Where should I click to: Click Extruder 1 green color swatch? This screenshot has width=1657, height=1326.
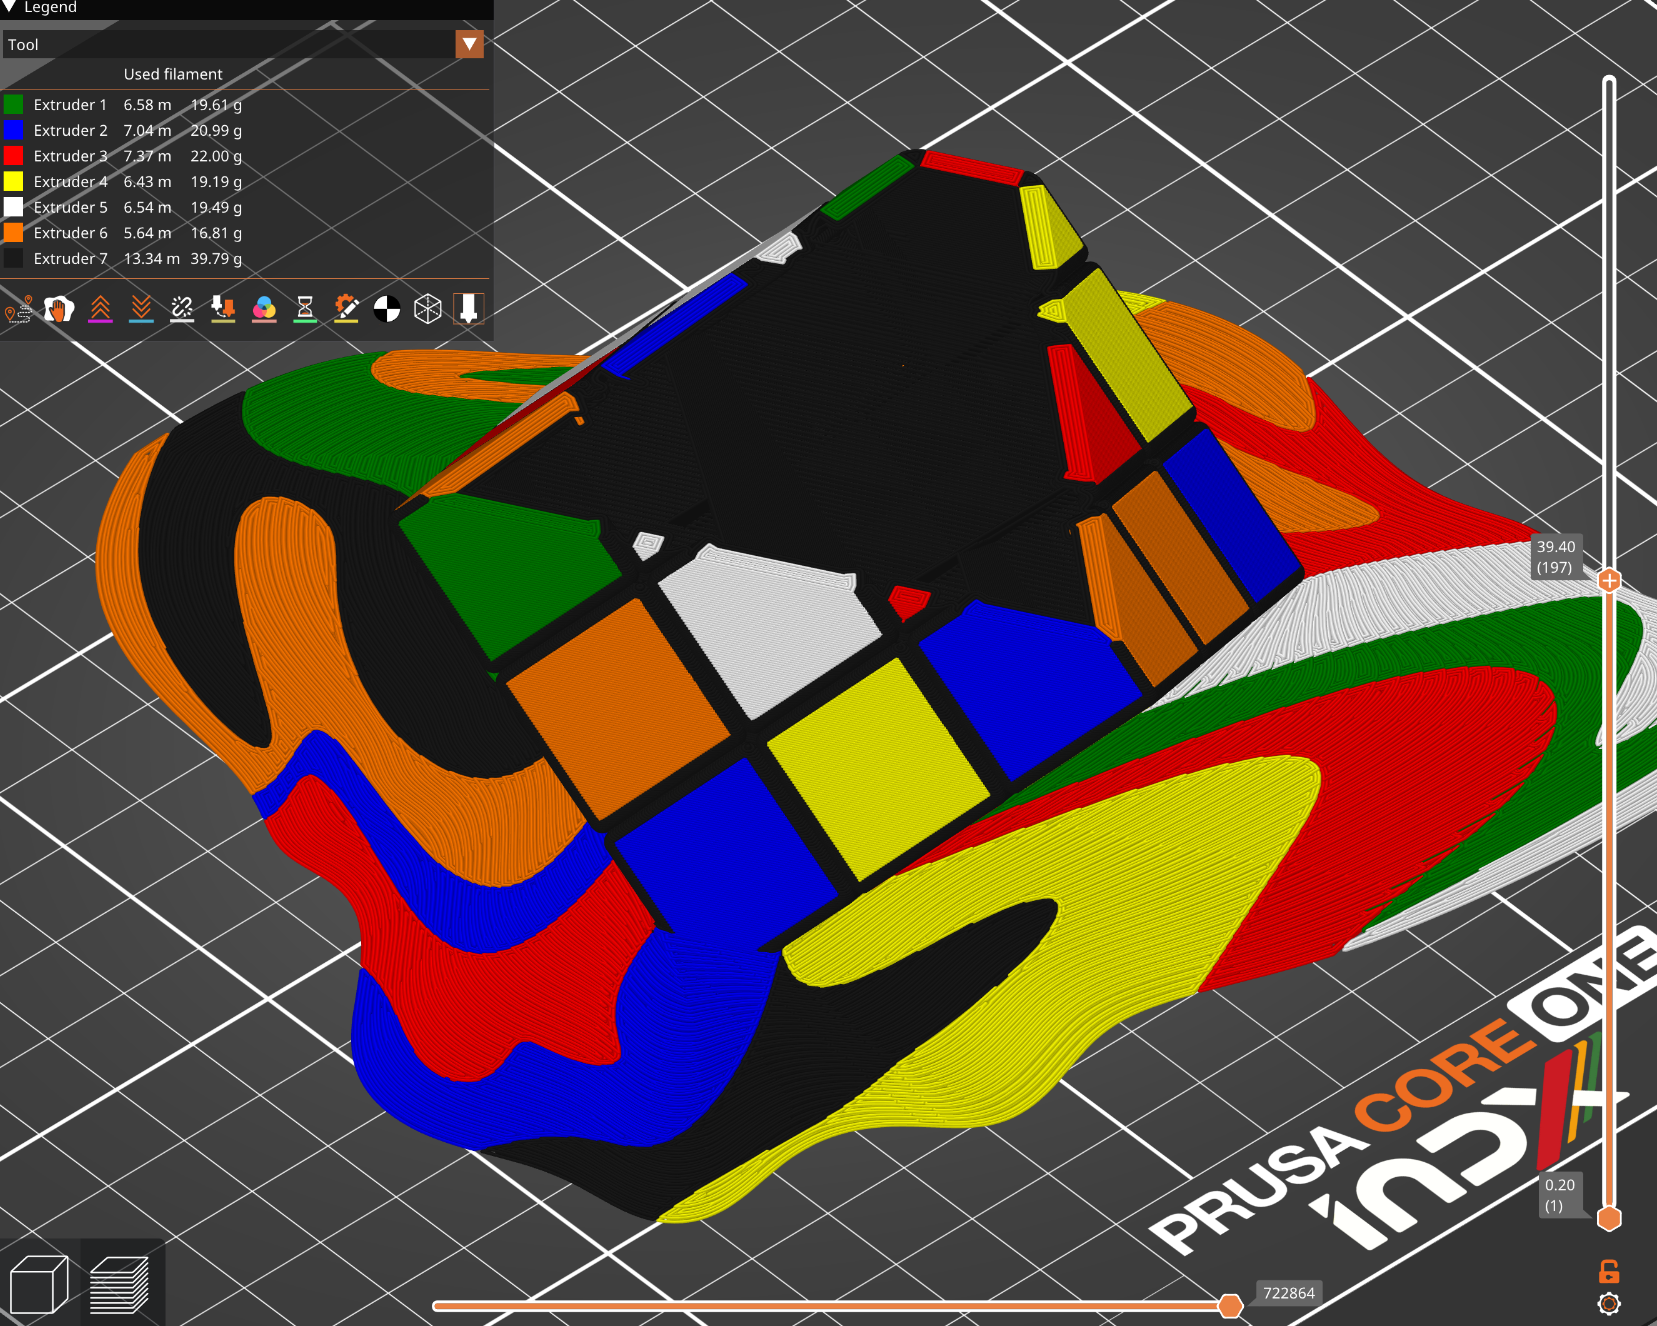(x=13, y=104)
